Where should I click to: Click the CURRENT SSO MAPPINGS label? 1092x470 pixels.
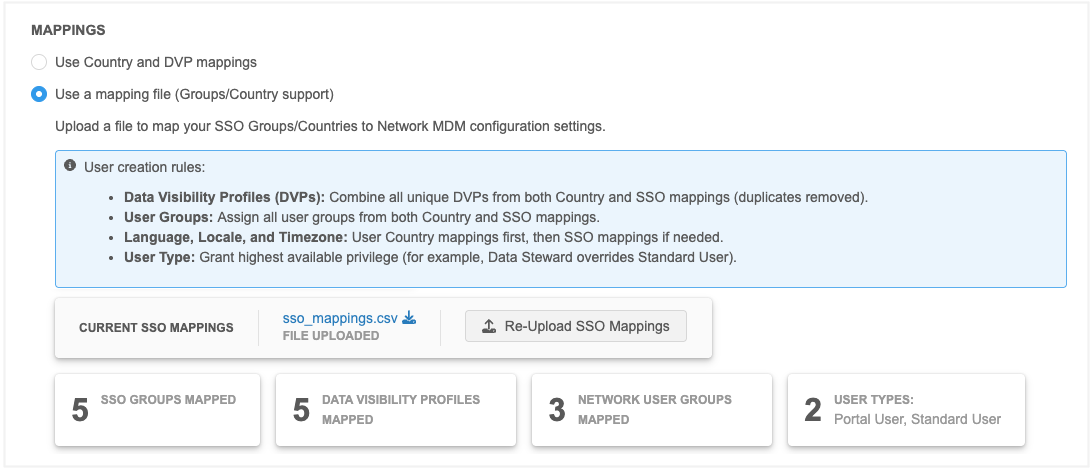[x=156, y=327]
